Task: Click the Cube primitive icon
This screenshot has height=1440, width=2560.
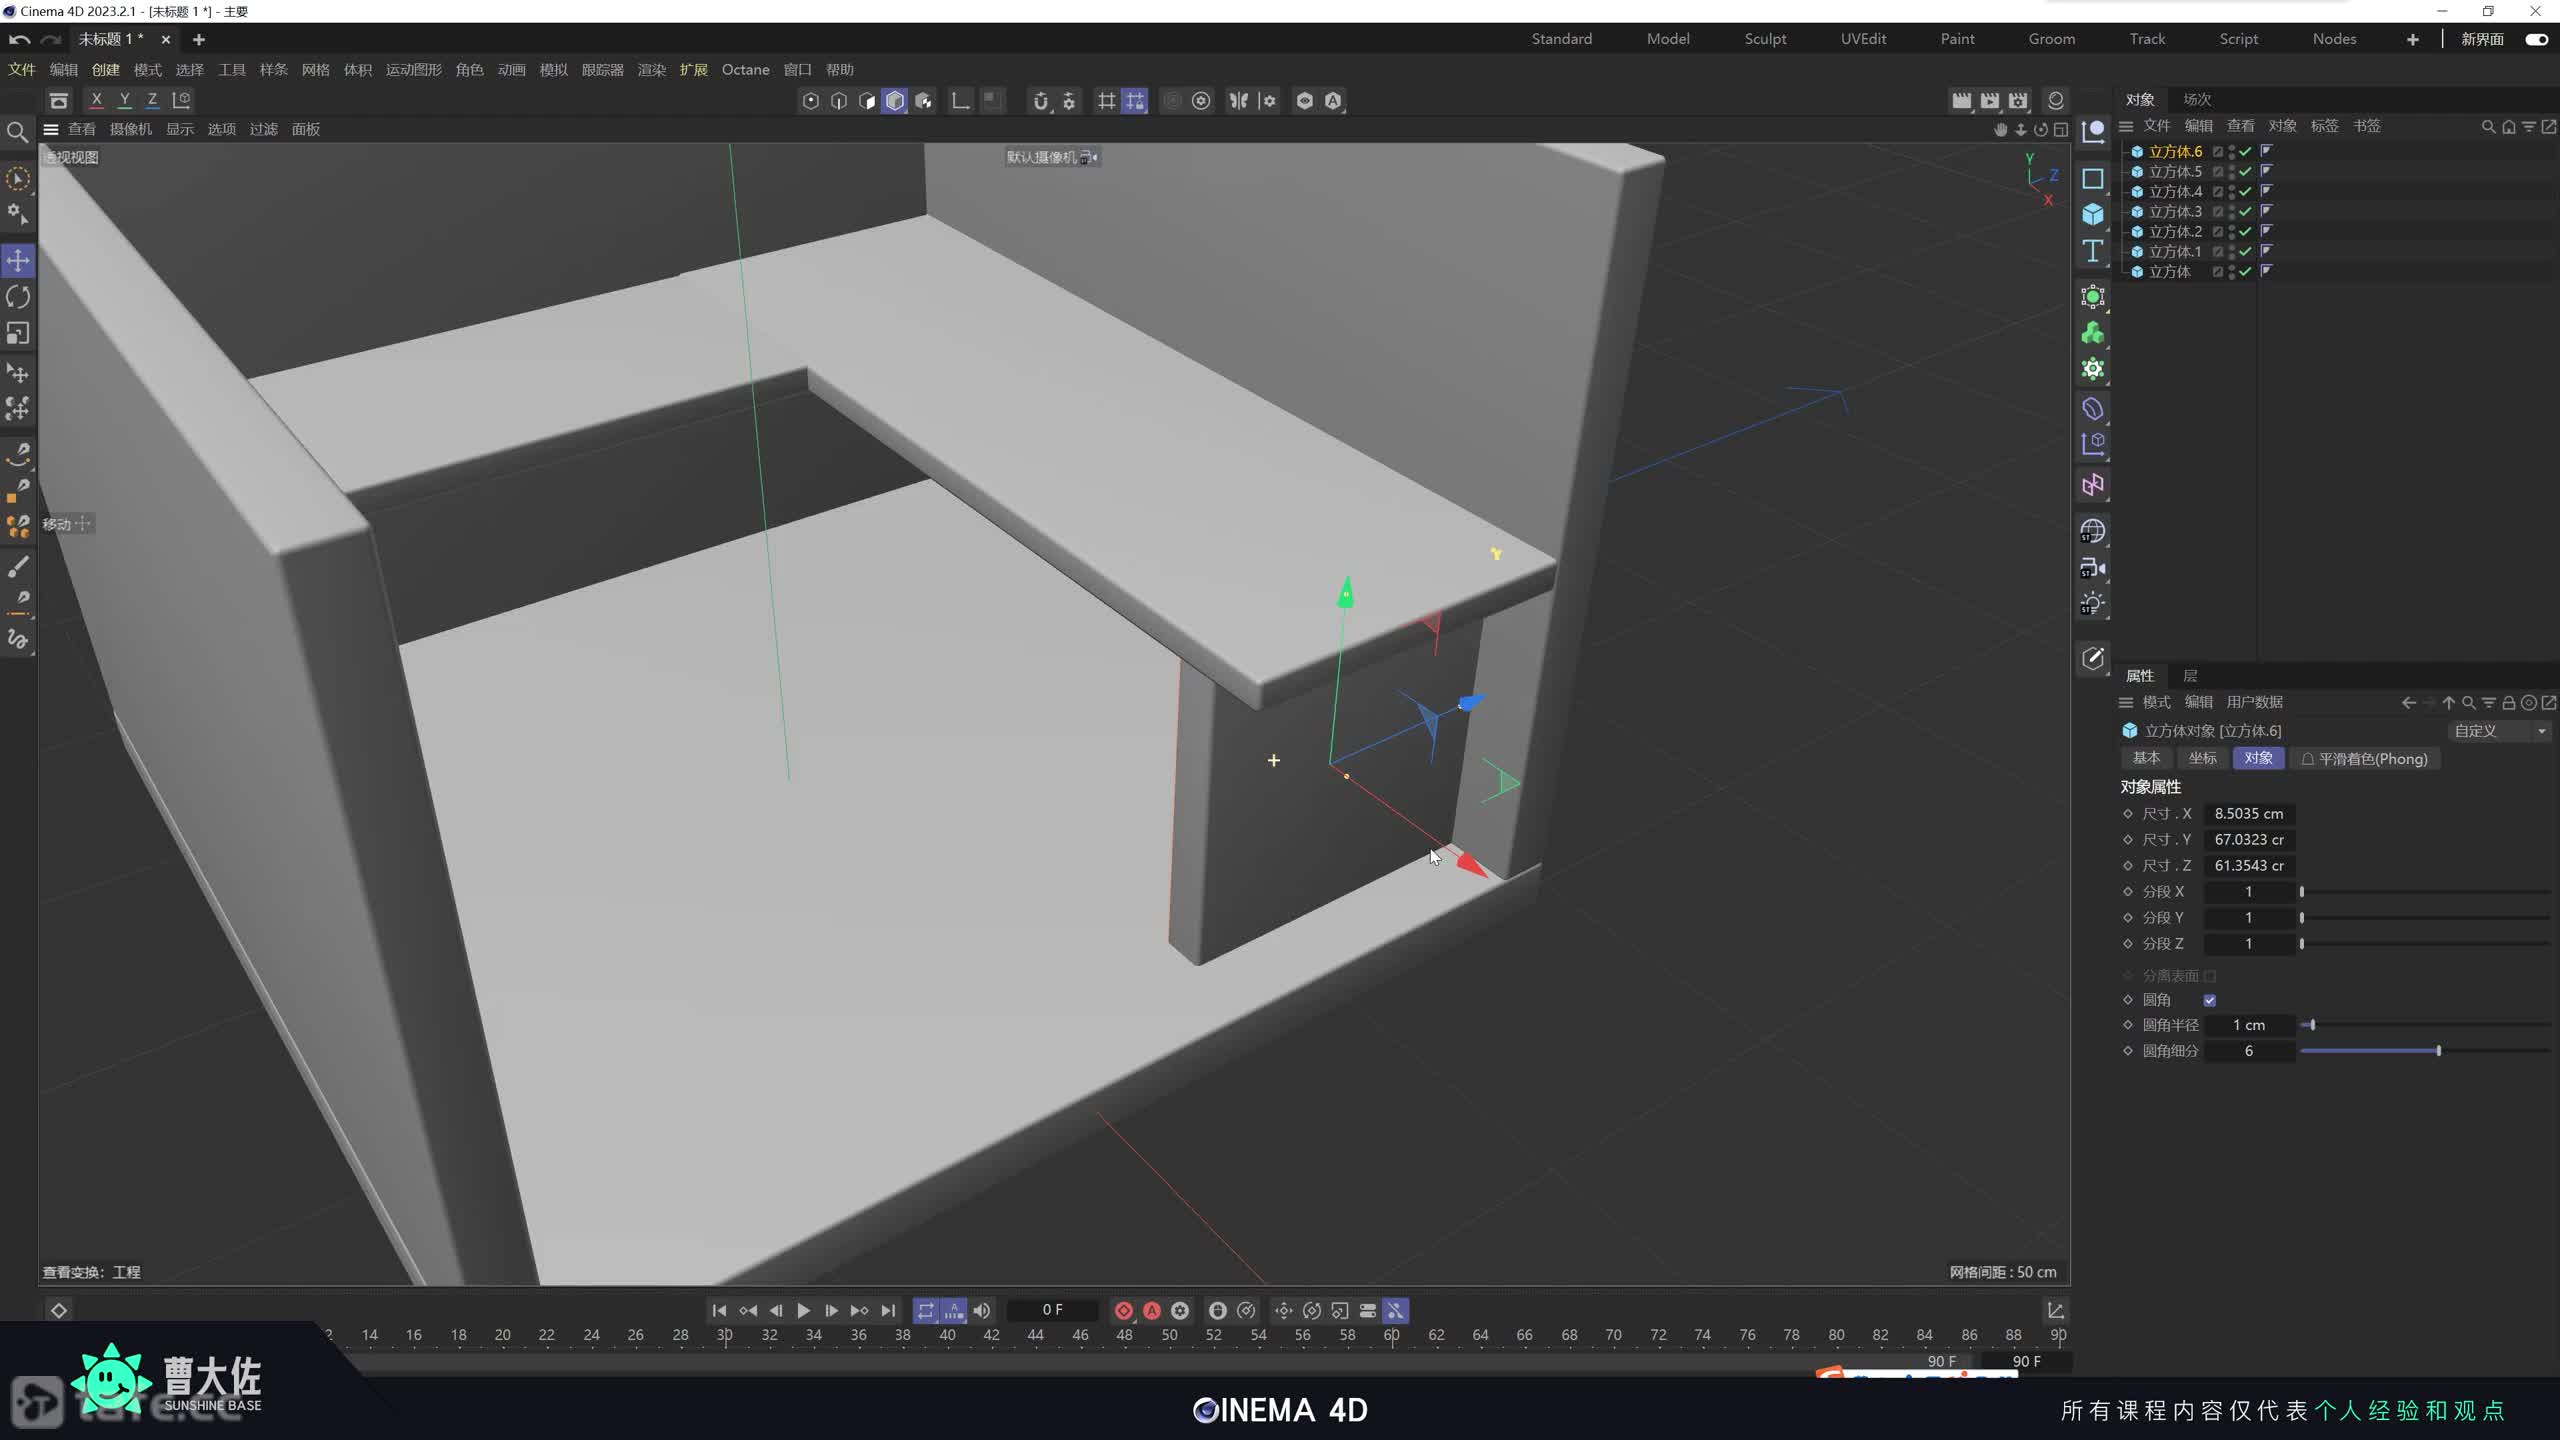Action: coord(2093,215)
